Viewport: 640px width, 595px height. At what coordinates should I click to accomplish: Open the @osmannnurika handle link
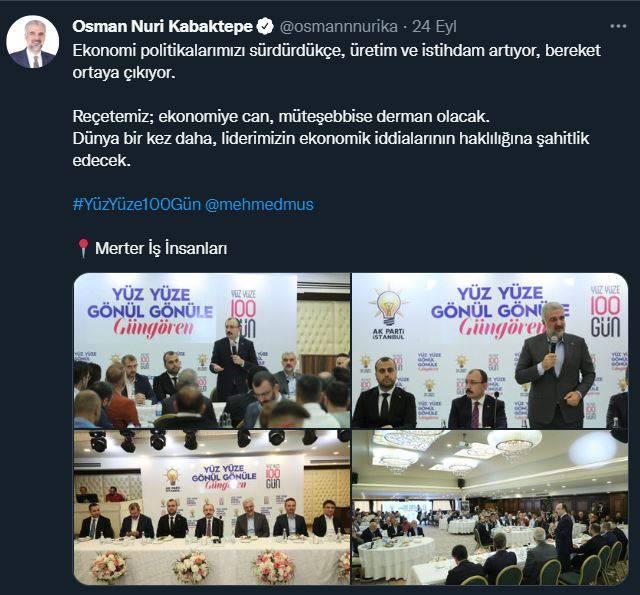[x=338, y=27]
